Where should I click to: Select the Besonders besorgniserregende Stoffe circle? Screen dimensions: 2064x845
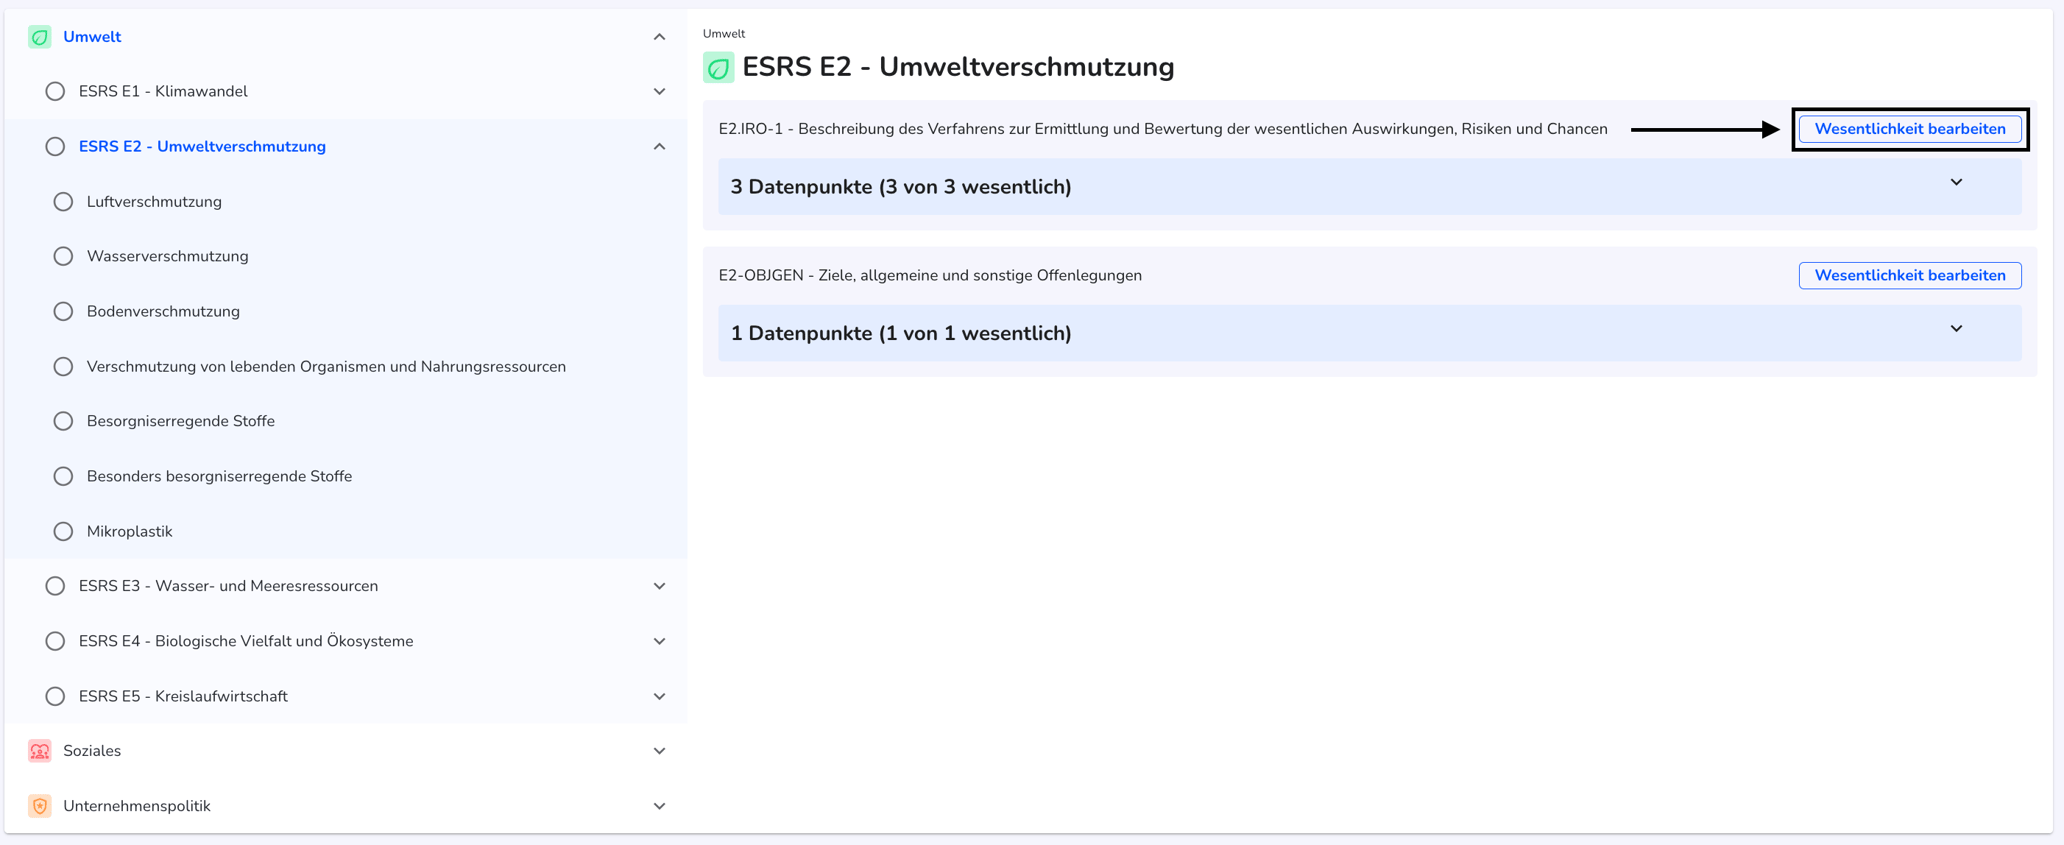tap(63, 476)
